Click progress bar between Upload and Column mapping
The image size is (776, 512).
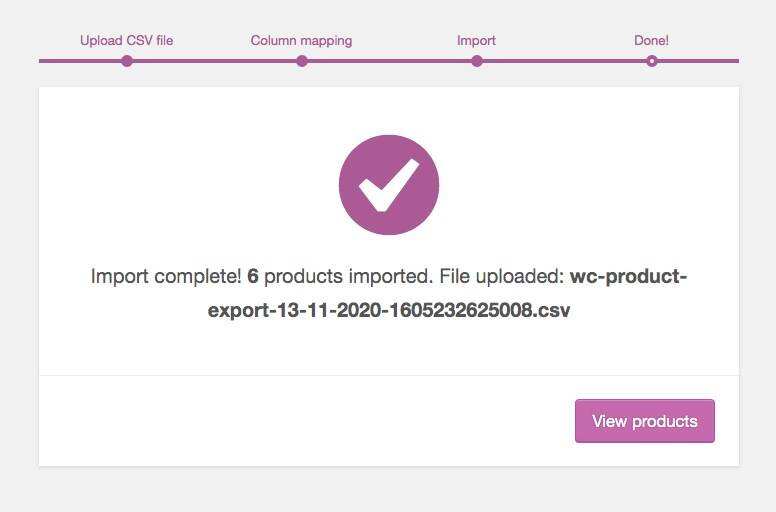pos(214,61)
